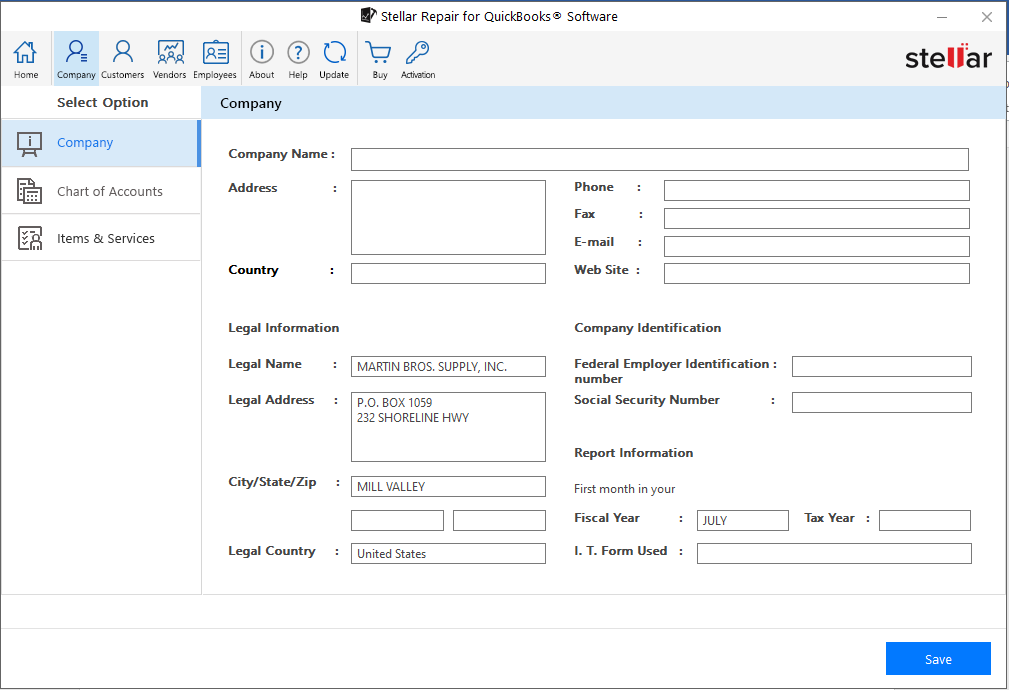Click the Report Information heading

[x=633, y=452]
